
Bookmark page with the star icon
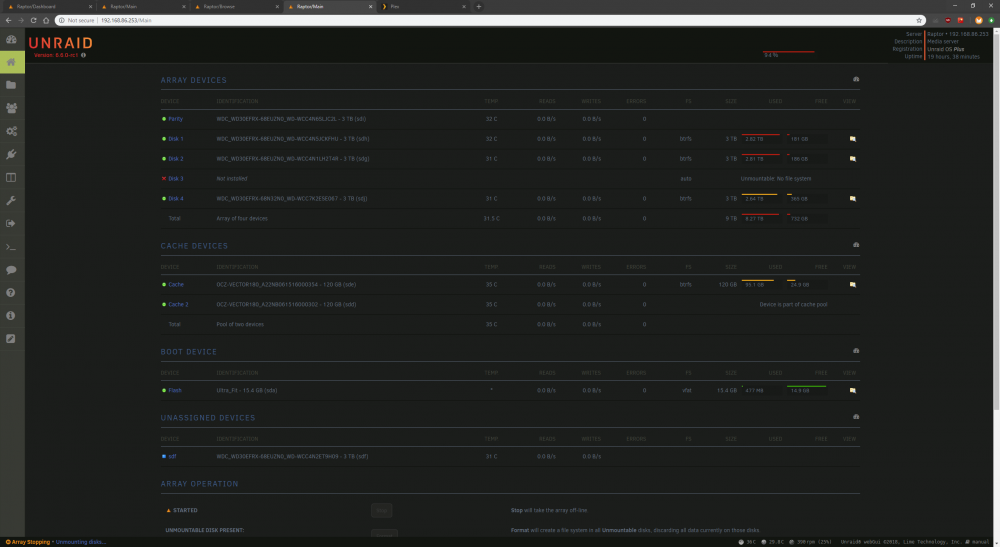coord(919,20)
